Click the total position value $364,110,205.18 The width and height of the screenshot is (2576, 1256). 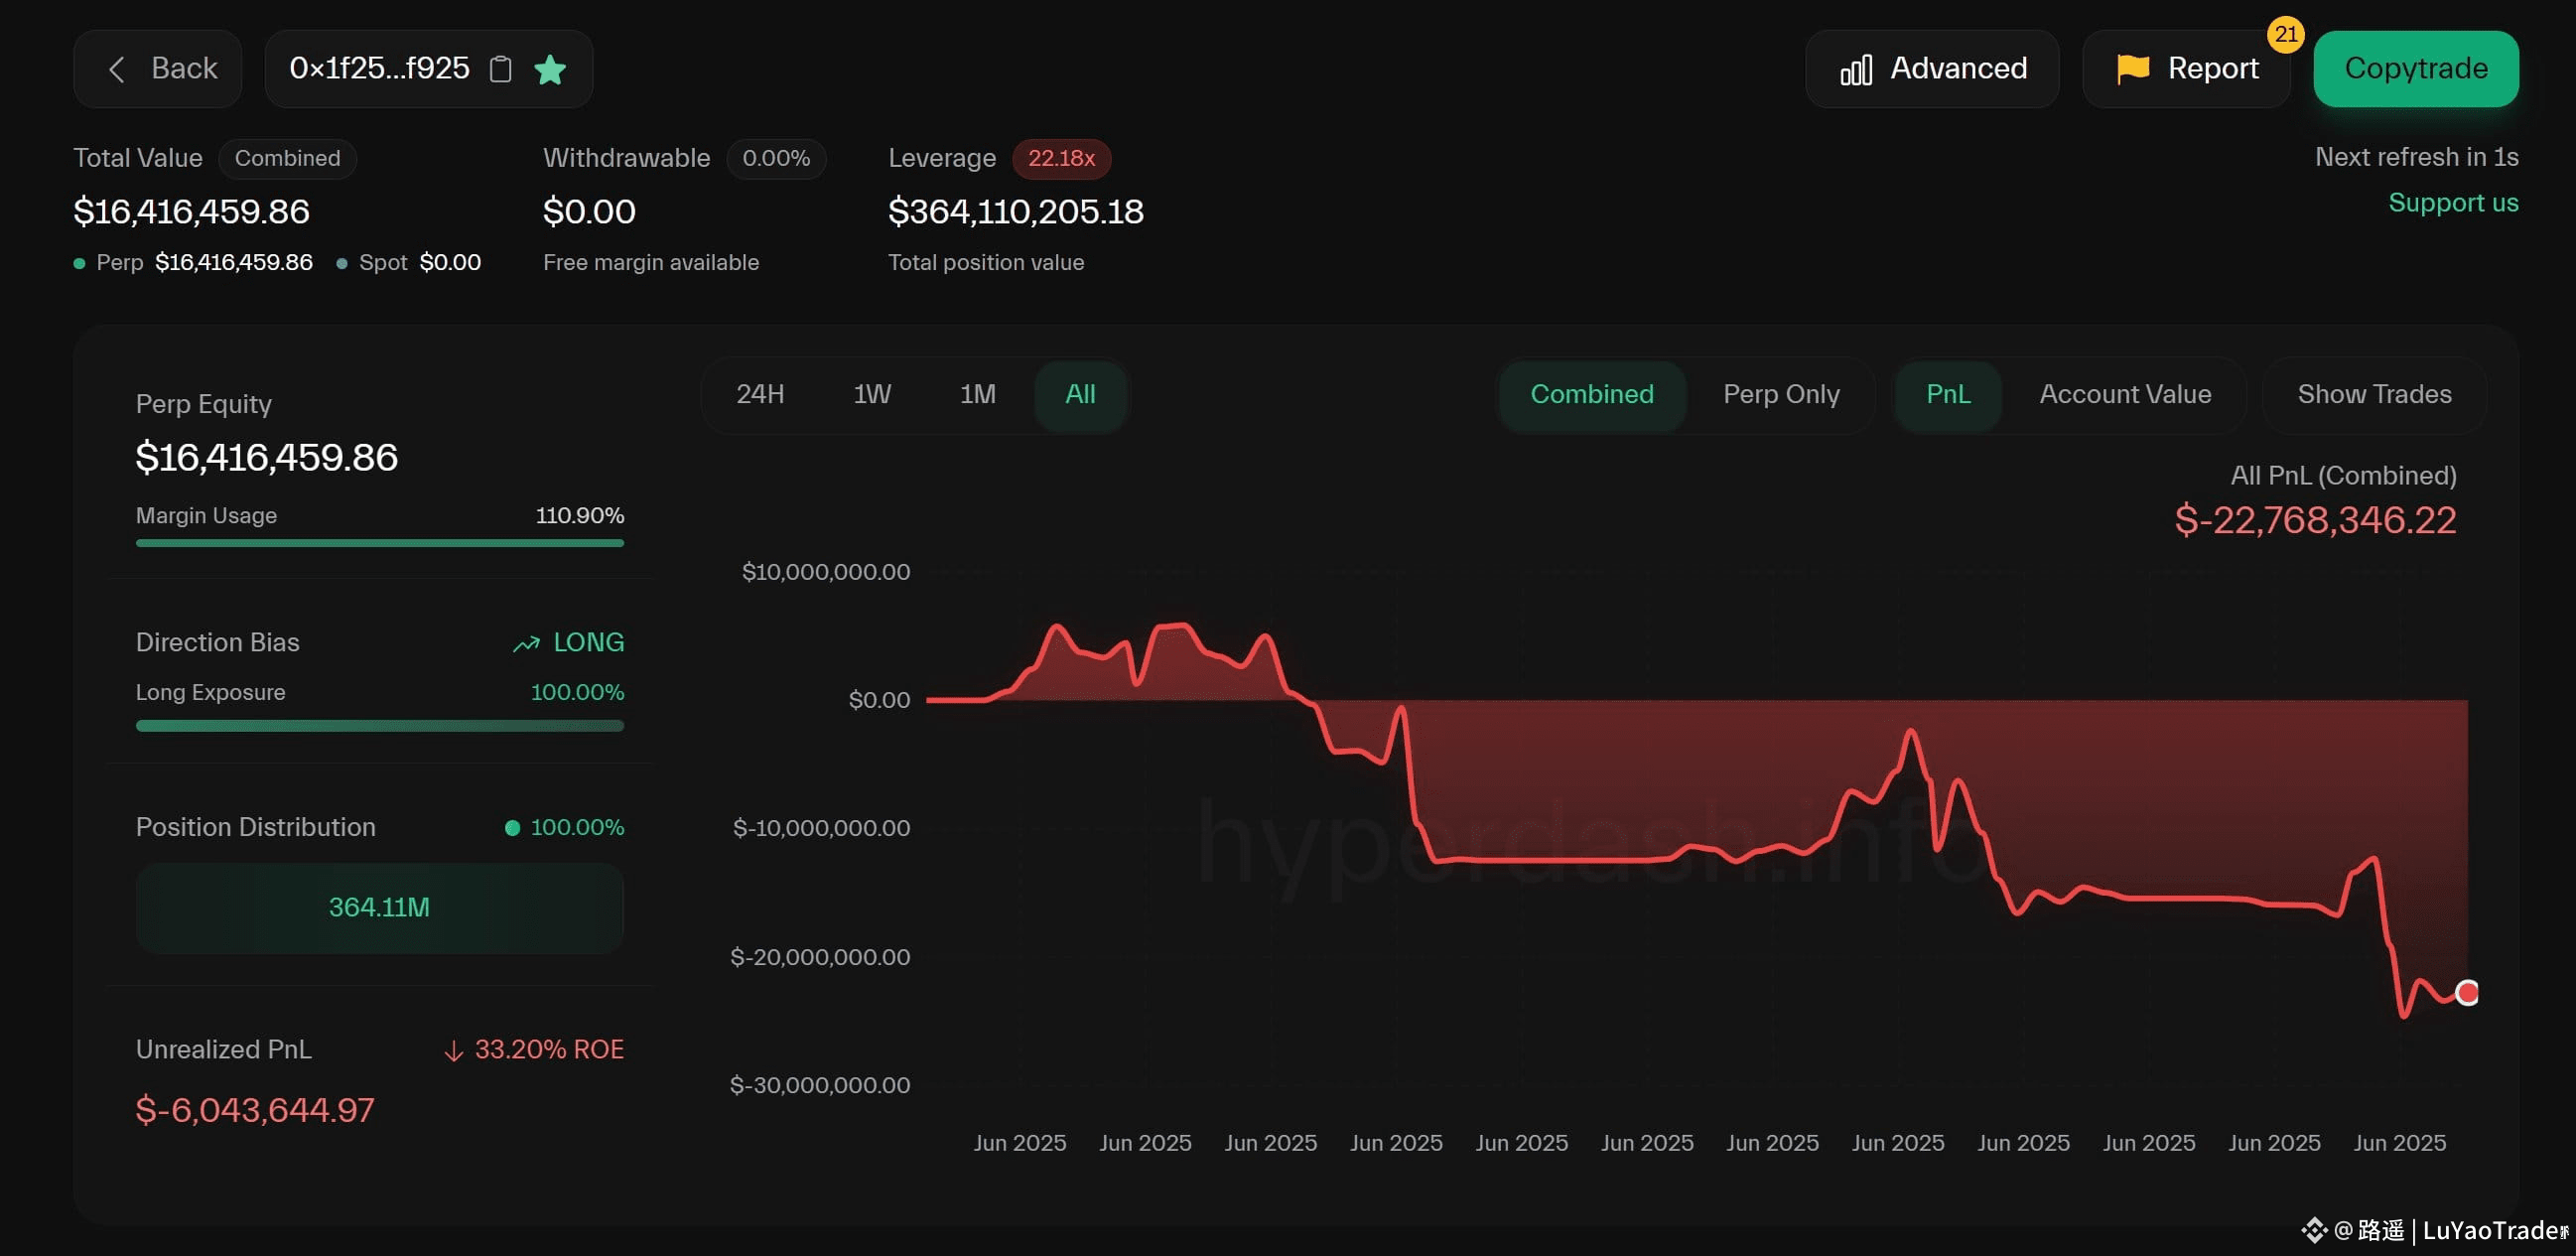1016,212
